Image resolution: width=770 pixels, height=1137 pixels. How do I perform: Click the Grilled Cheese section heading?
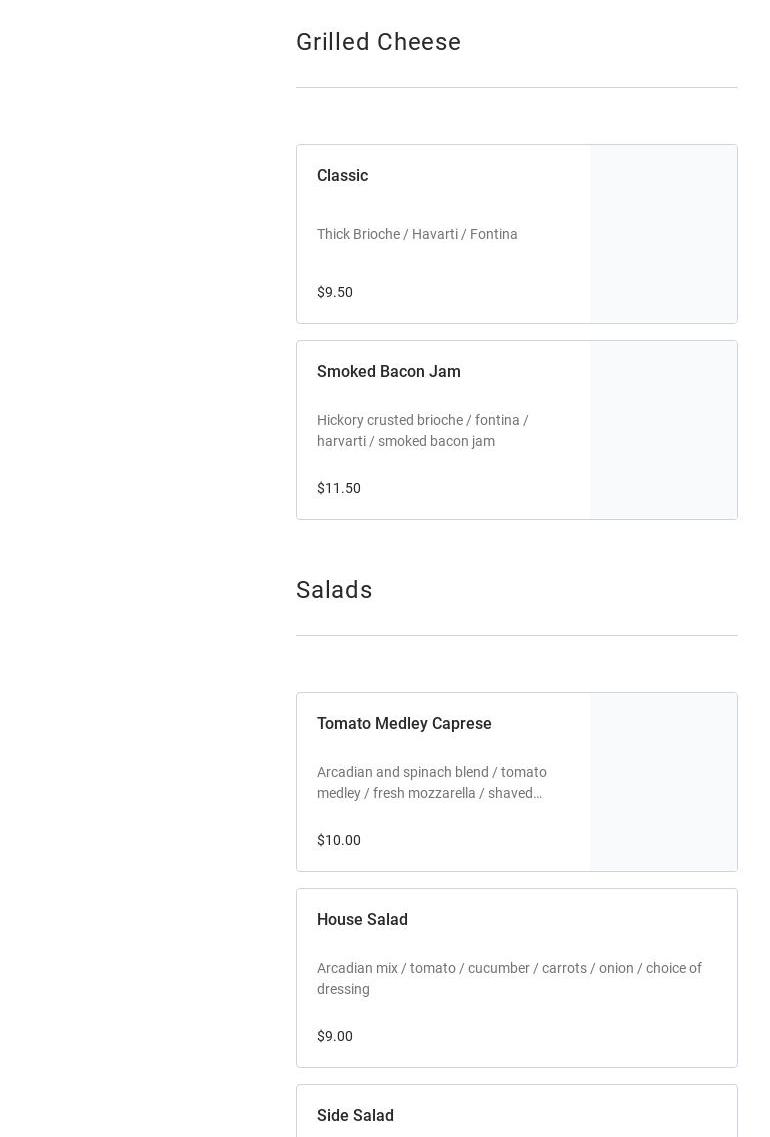coord(378,42)
